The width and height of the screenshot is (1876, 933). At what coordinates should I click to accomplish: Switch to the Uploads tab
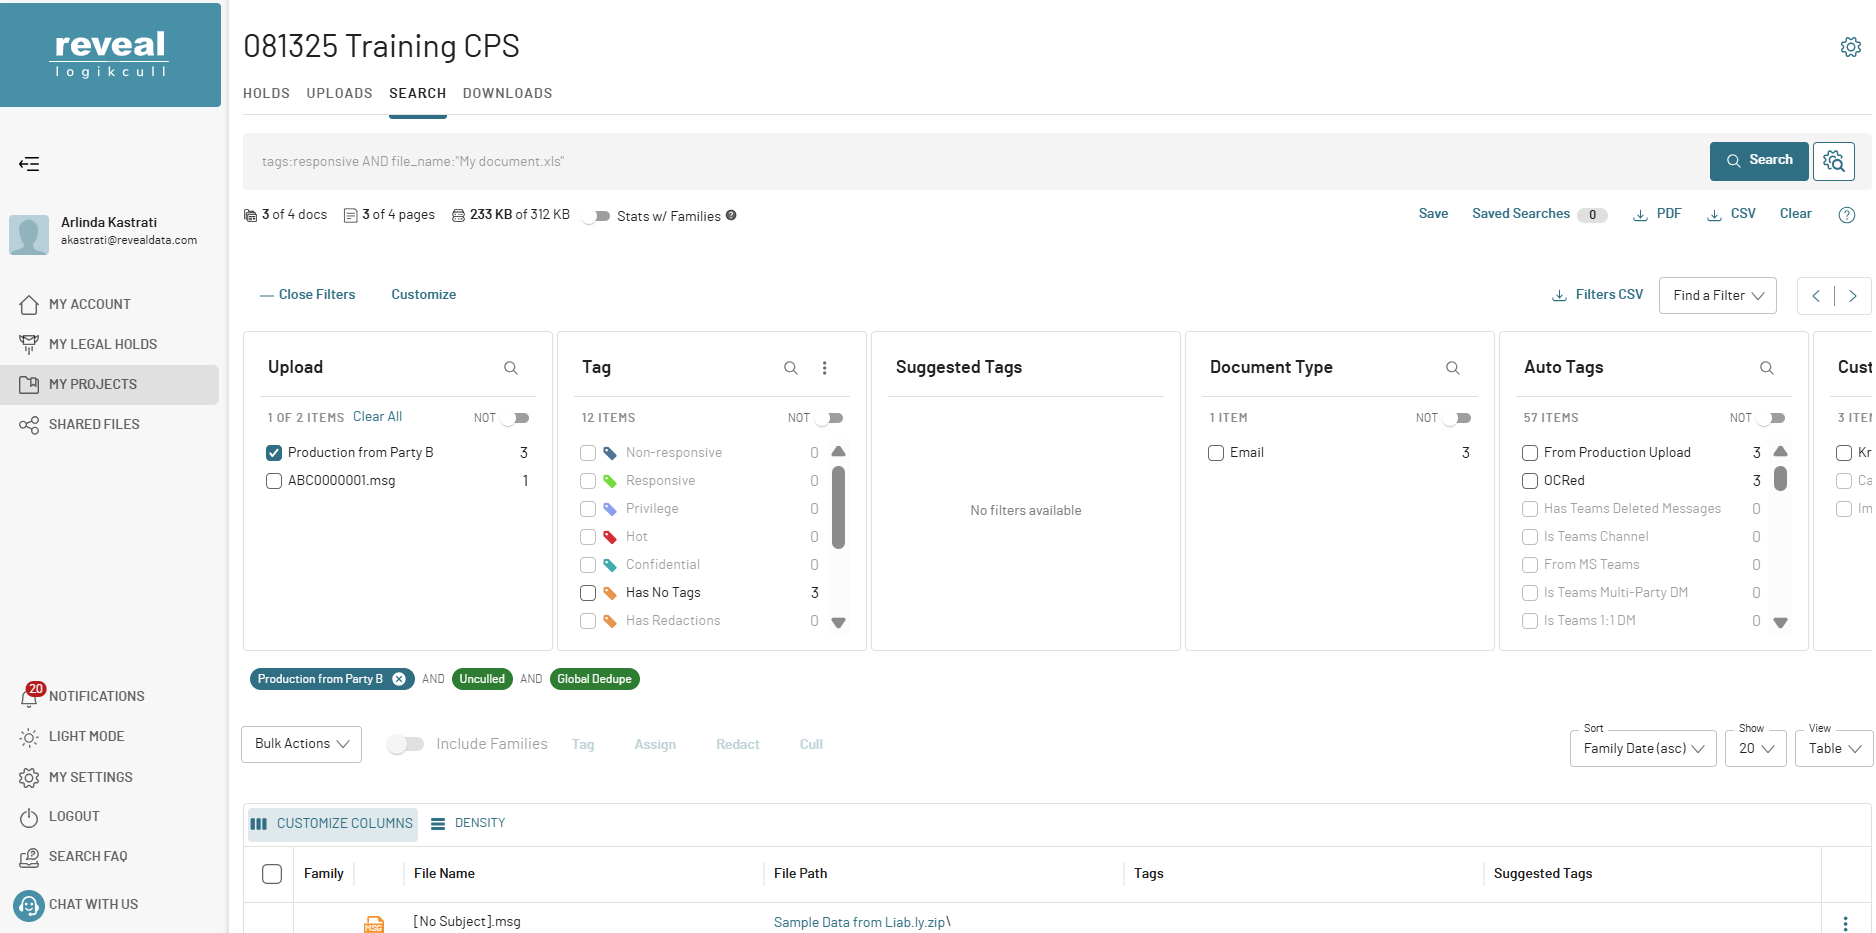coord(339,93)
